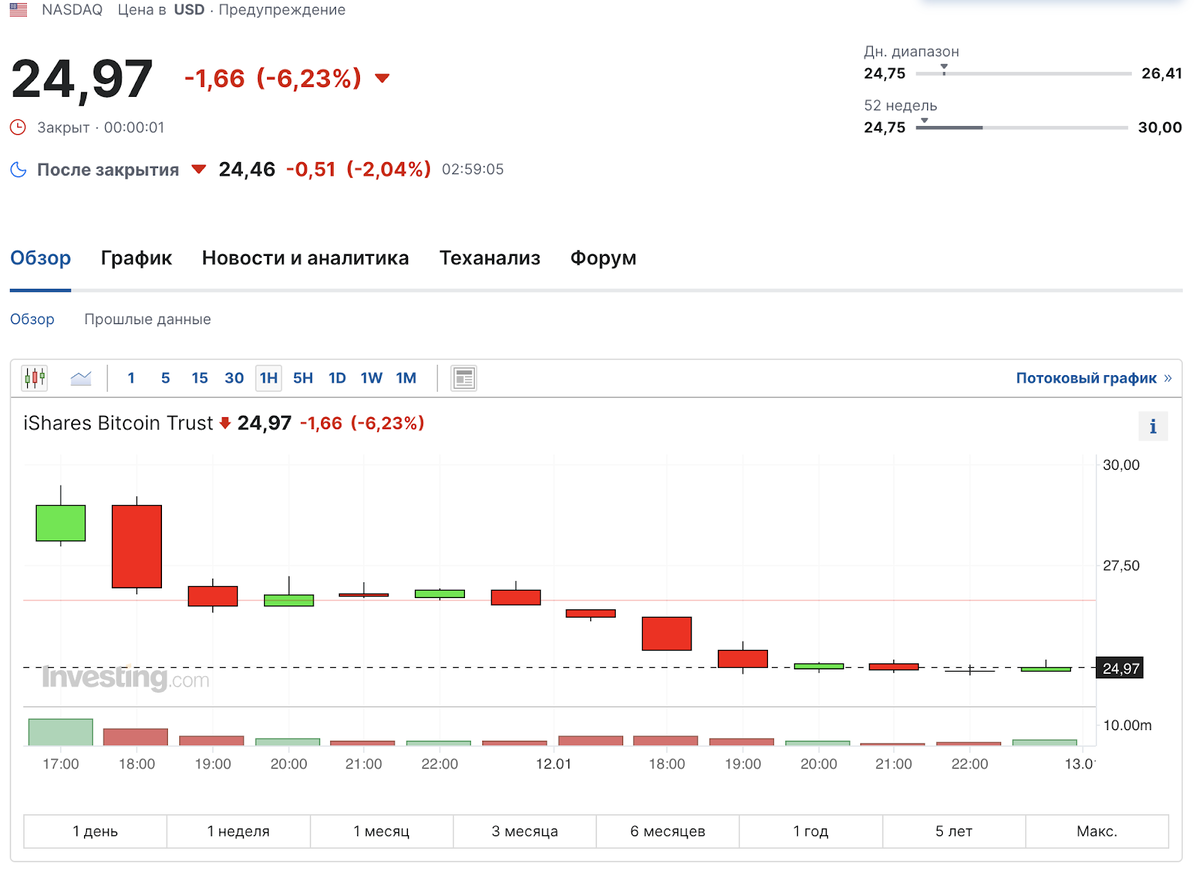
Task: Select the 1M chart interval
Action: (x=406, y=378)
